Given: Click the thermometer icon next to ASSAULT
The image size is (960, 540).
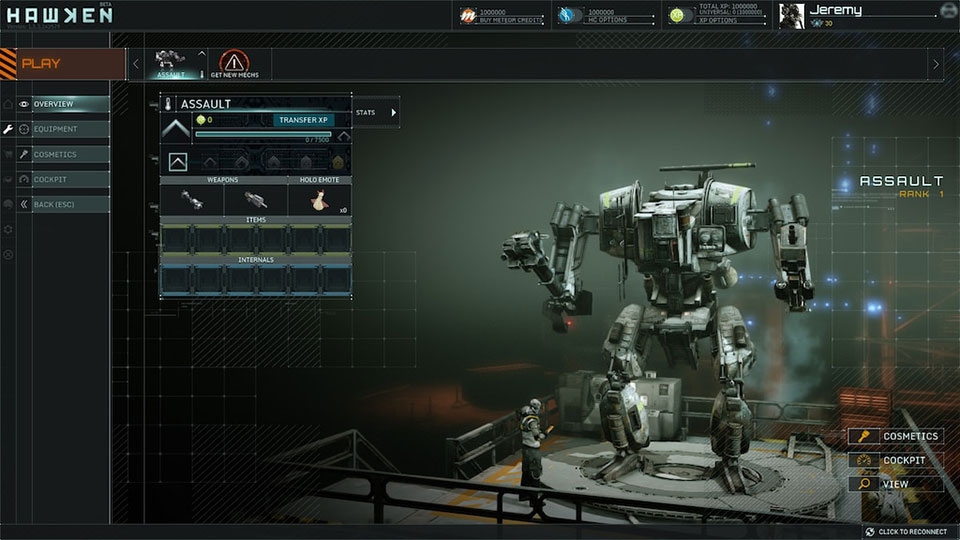Looking at the screenshot, I should (168, 104).
